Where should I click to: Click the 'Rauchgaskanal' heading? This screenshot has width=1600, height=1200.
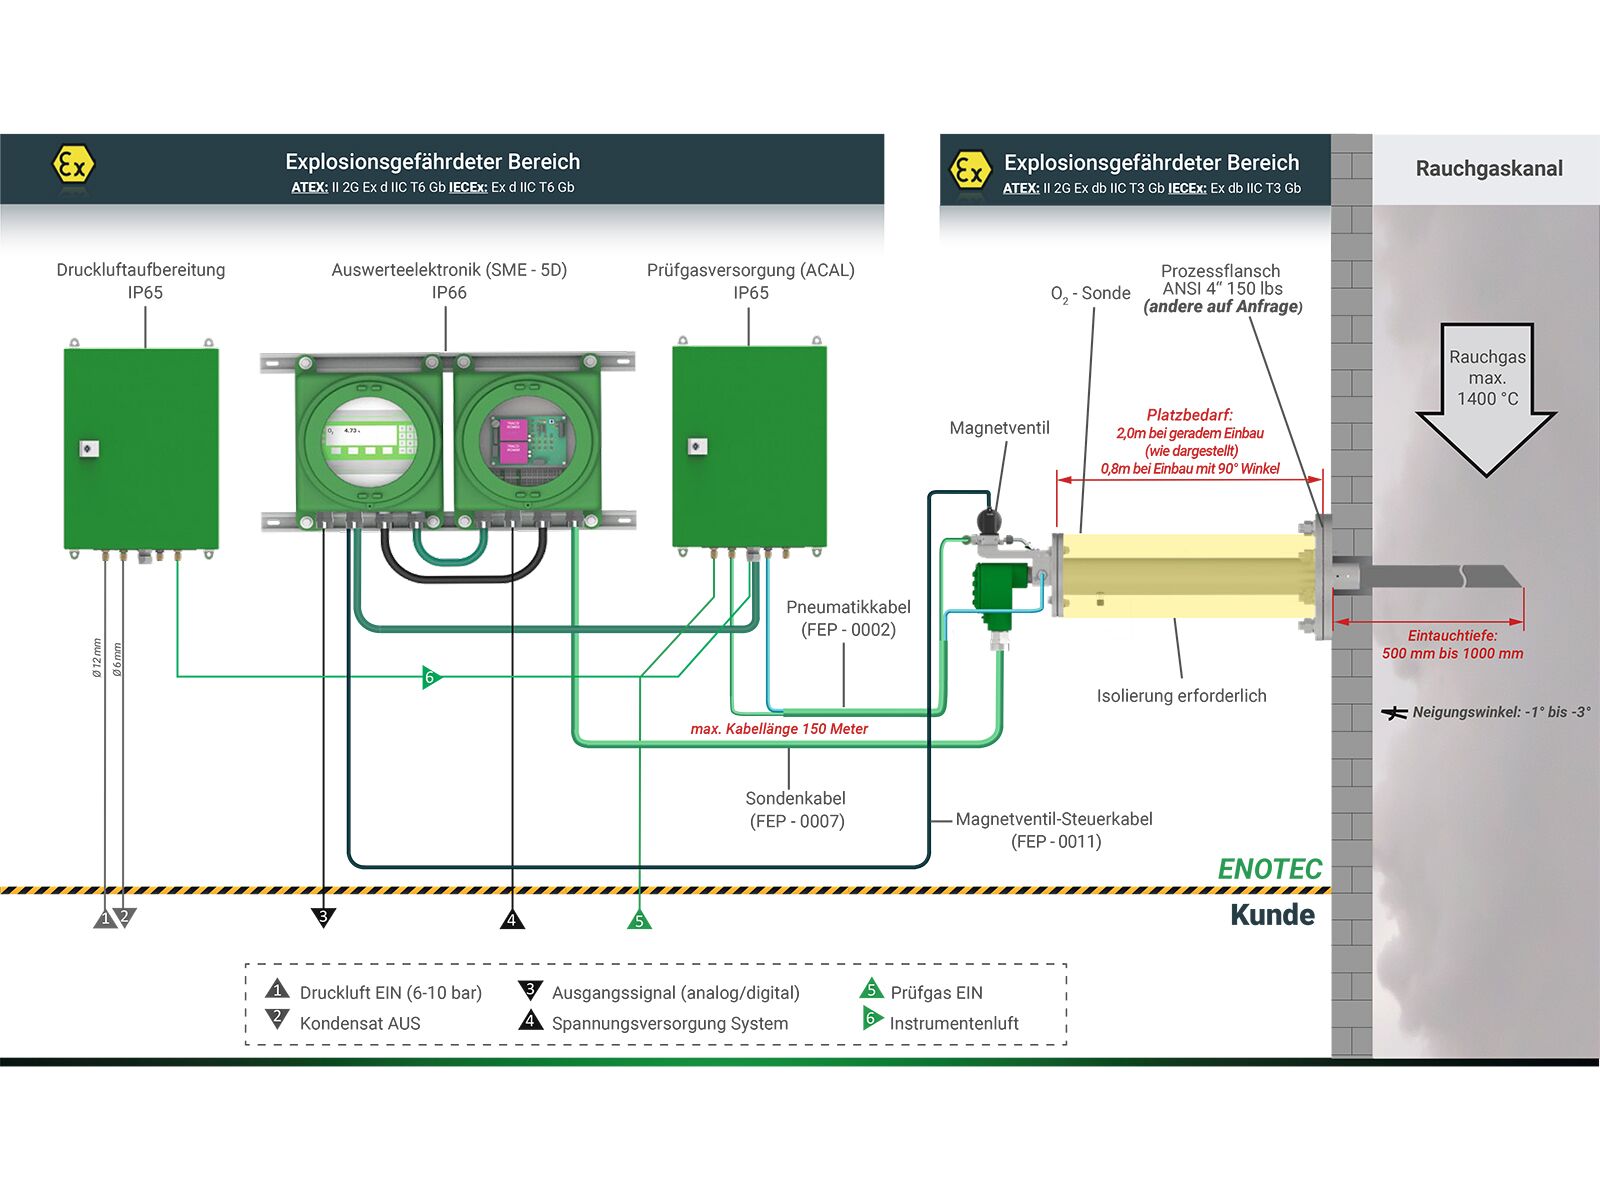1489,168
